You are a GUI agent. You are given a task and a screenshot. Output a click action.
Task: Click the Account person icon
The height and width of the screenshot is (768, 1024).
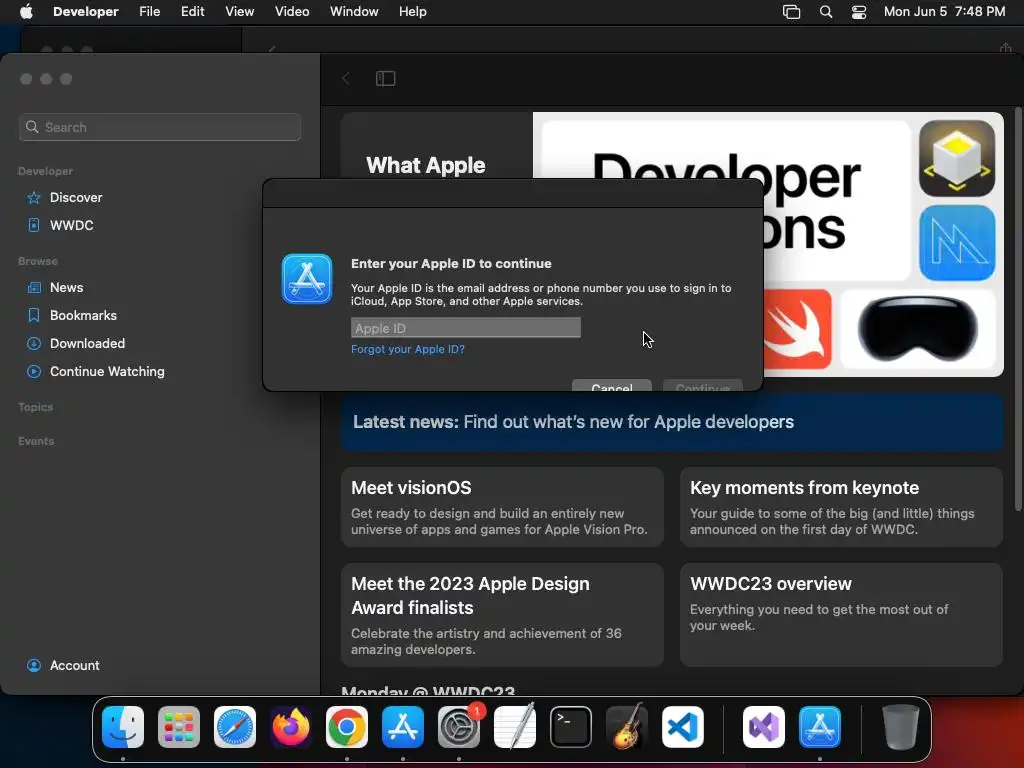point(34,665)
